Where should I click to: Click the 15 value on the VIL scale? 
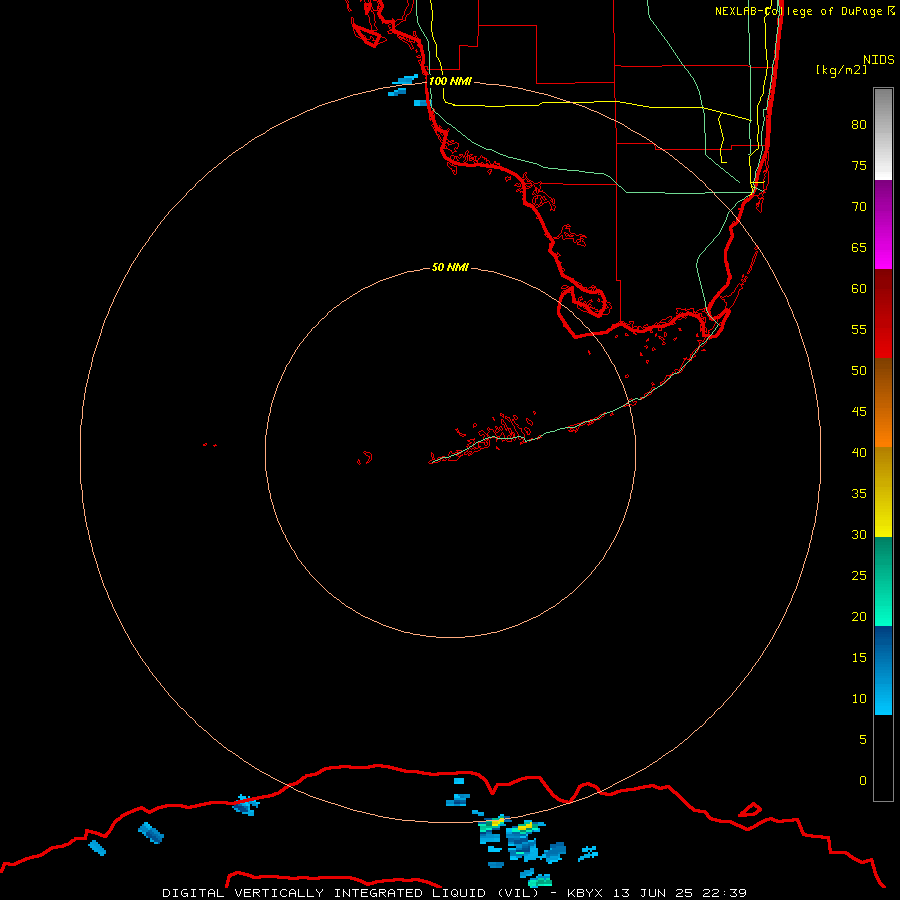[859, 658]
